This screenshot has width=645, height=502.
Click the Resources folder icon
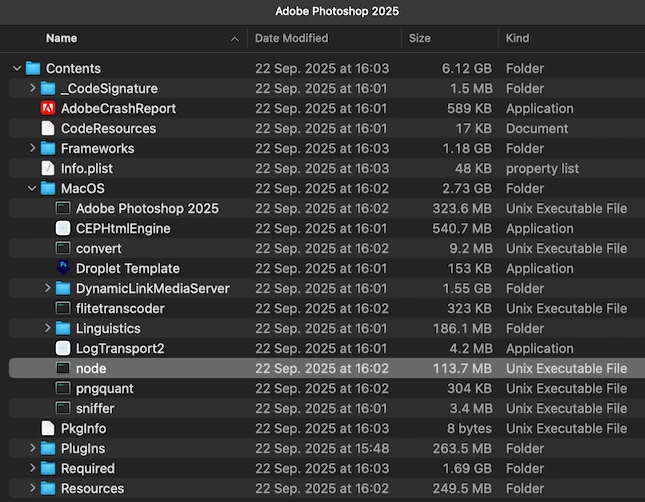coord(48,488)
